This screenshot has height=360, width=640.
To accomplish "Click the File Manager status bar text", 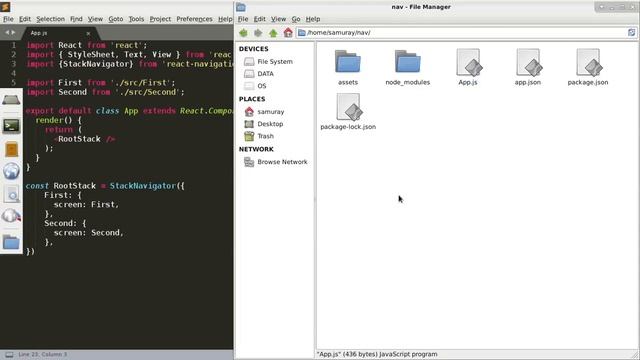I will pyautogui.click(x=377, y=354).
